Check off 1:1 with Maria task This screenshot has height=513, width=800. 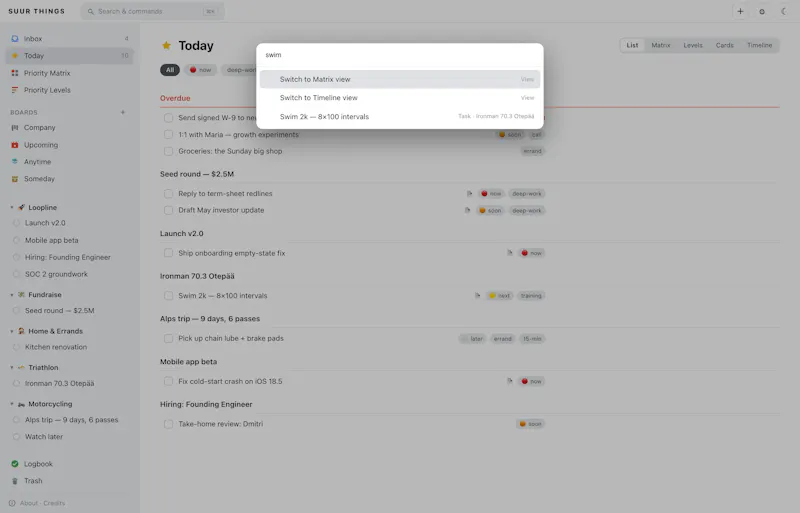[x=168, y=135]
